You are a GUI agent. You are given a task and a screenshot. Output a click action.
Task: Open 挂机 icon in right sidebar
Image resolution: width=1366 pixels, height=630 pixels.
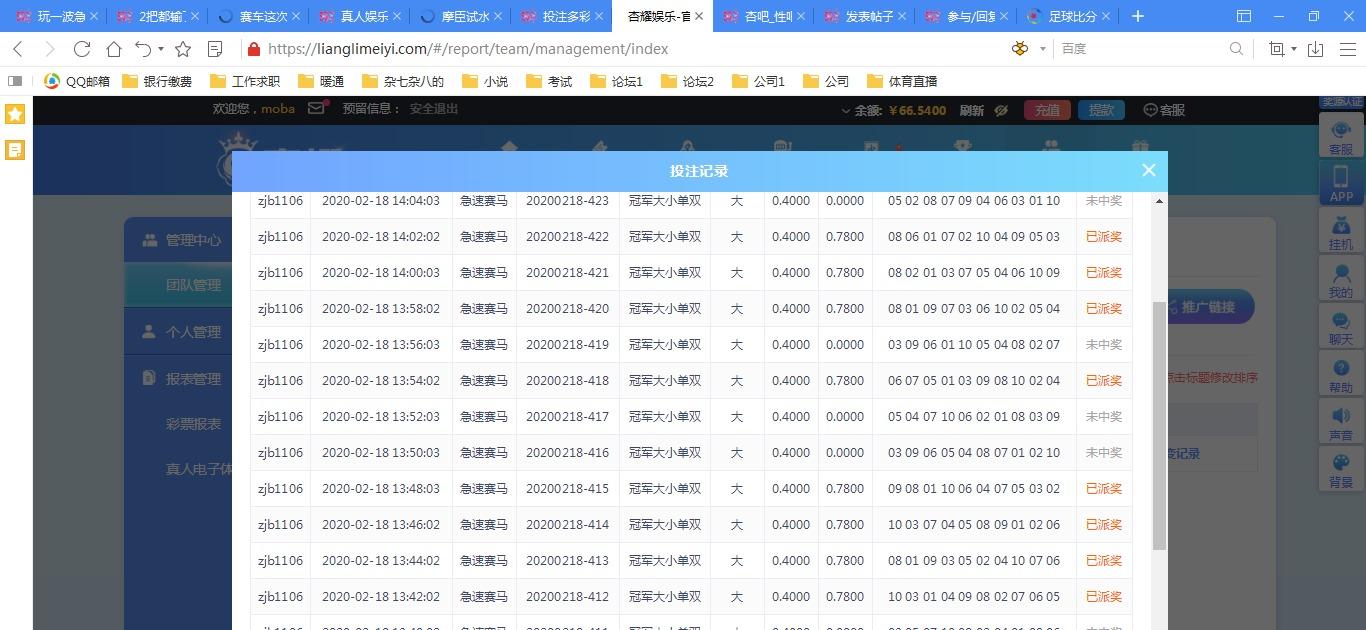coord(1340,232)
